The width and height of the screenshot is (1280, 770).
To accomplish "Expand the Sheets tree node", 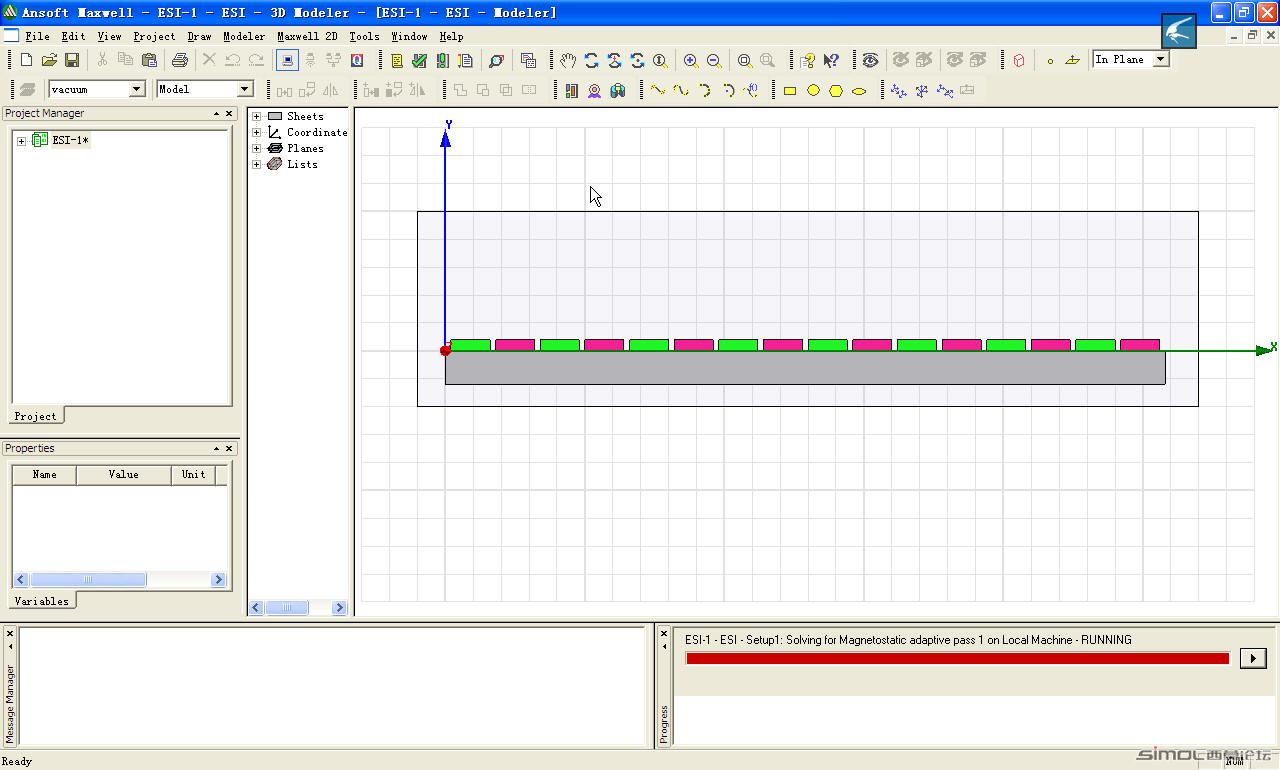I will (257, 116).
